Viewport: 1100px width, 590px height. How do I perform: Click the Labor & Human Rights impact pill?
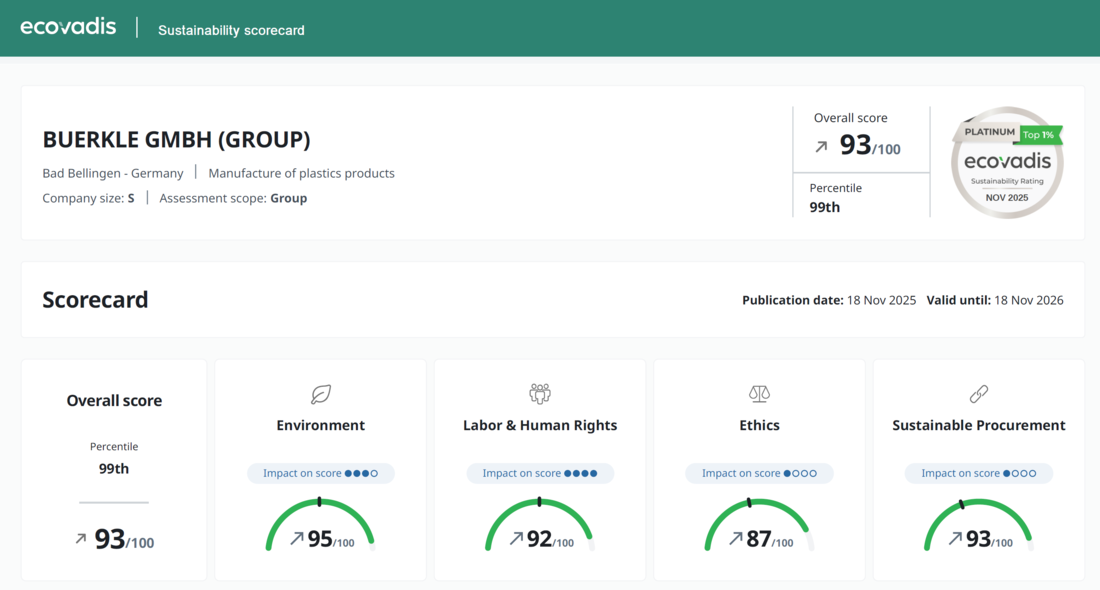540,473
